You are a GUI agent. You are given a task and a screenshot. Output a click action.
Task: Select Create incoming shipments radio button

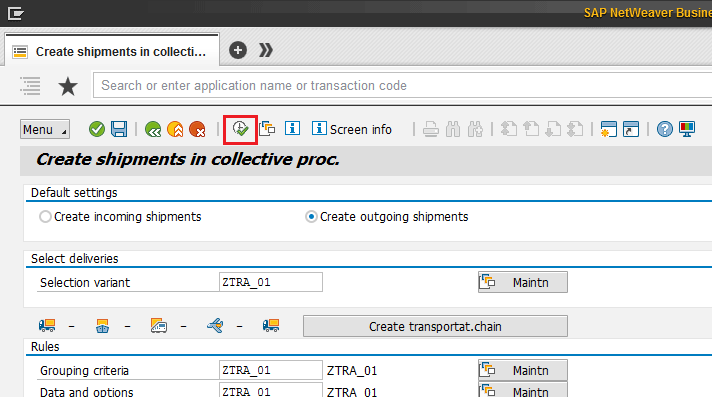click(x=45, y=217)
